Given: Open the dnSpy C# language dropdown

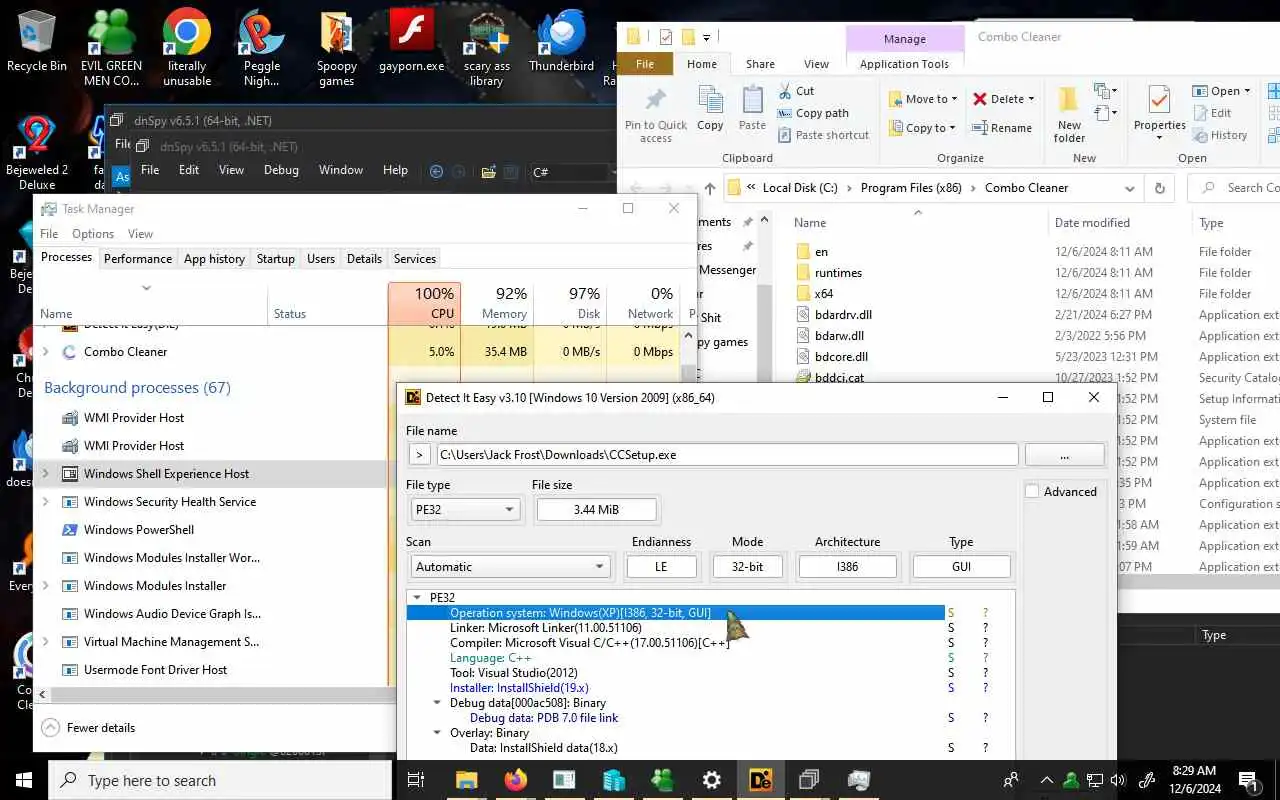Looking at the screenshot, I should 573,171.
